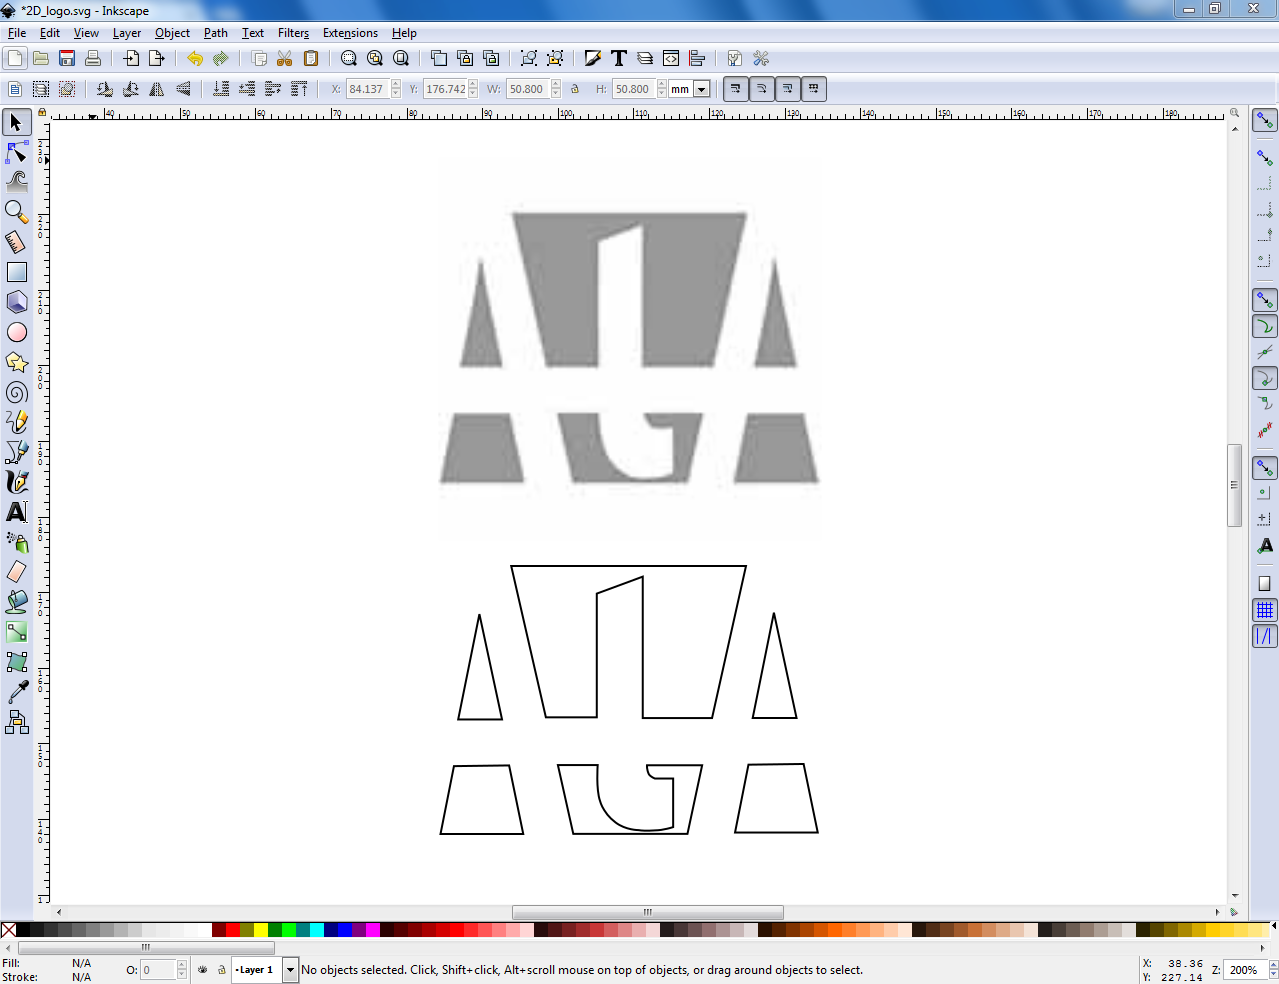Viewport: 1279px width, 984px height.
Task: Open the File menu
Action: tap(17, 33)
